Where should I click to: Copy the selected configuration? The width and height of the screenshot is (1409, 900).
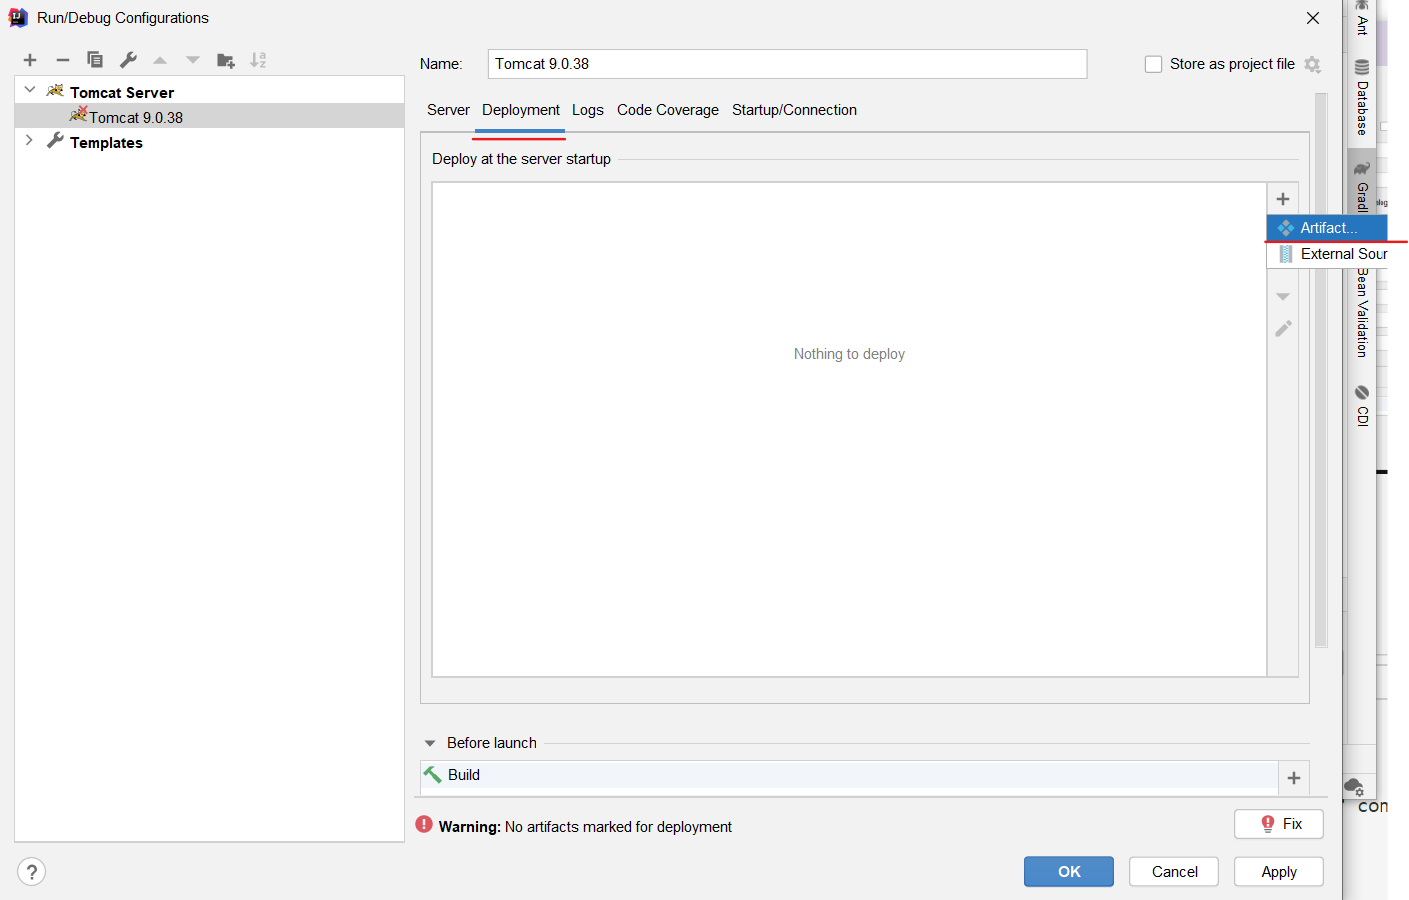95,60
